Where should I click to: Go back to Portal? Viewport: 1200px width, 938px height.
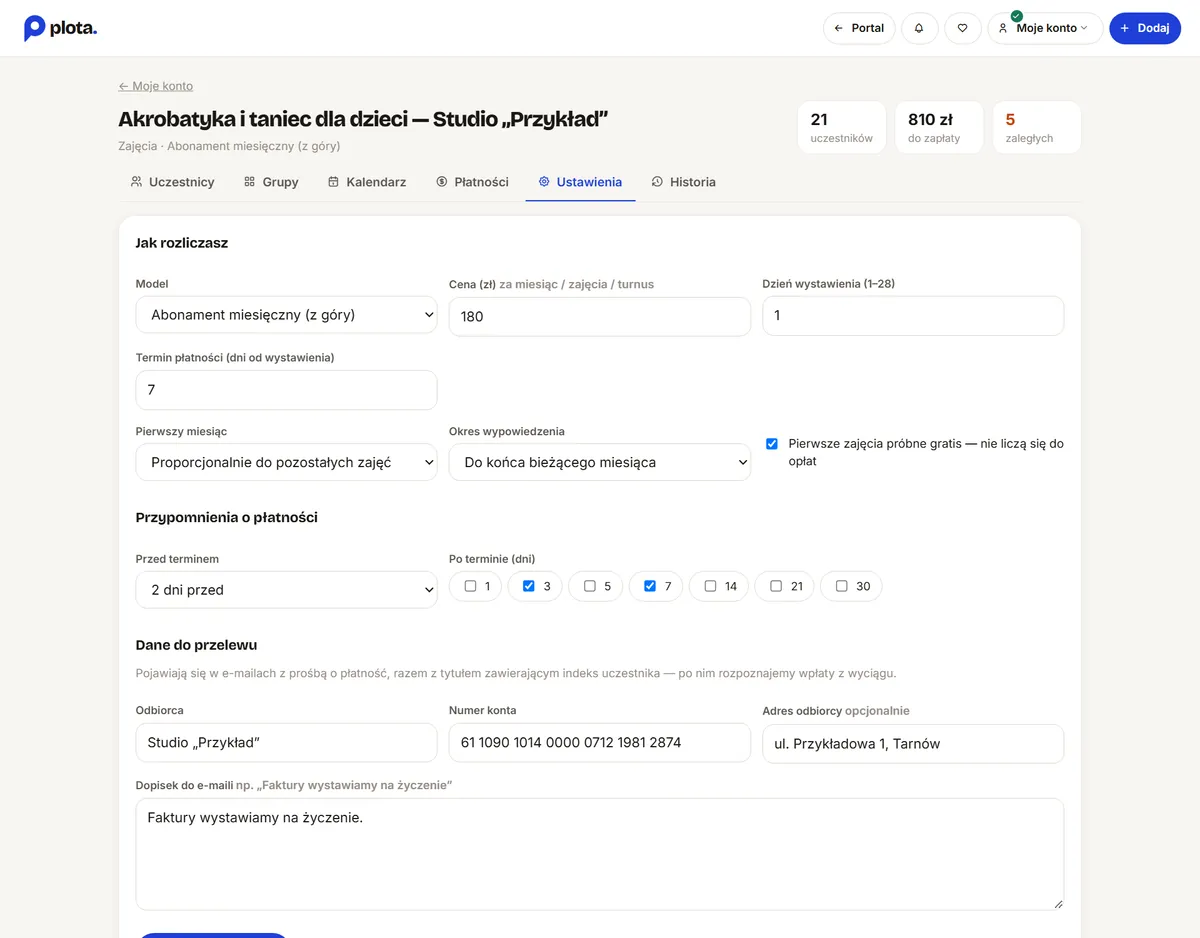click(x=859, y=28)
